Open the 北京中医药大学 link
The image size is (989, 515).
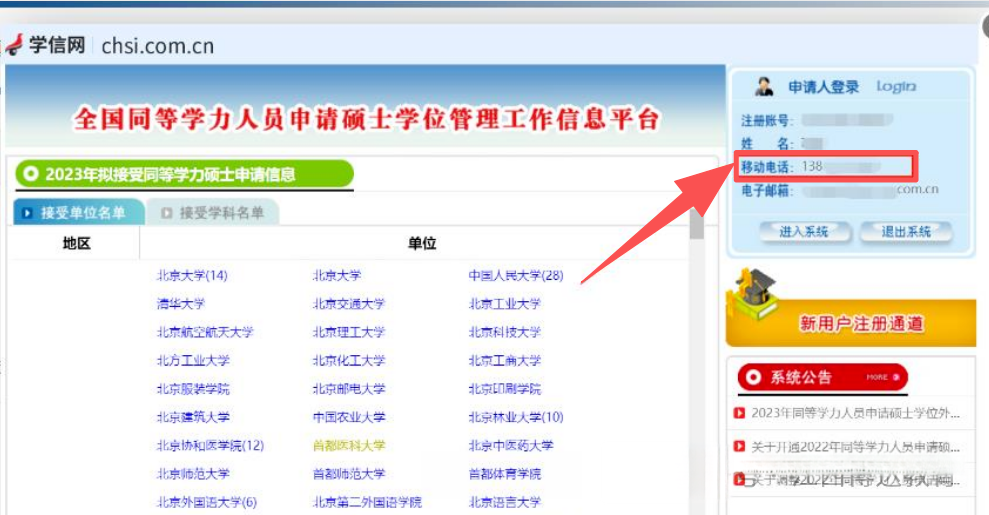511,446
